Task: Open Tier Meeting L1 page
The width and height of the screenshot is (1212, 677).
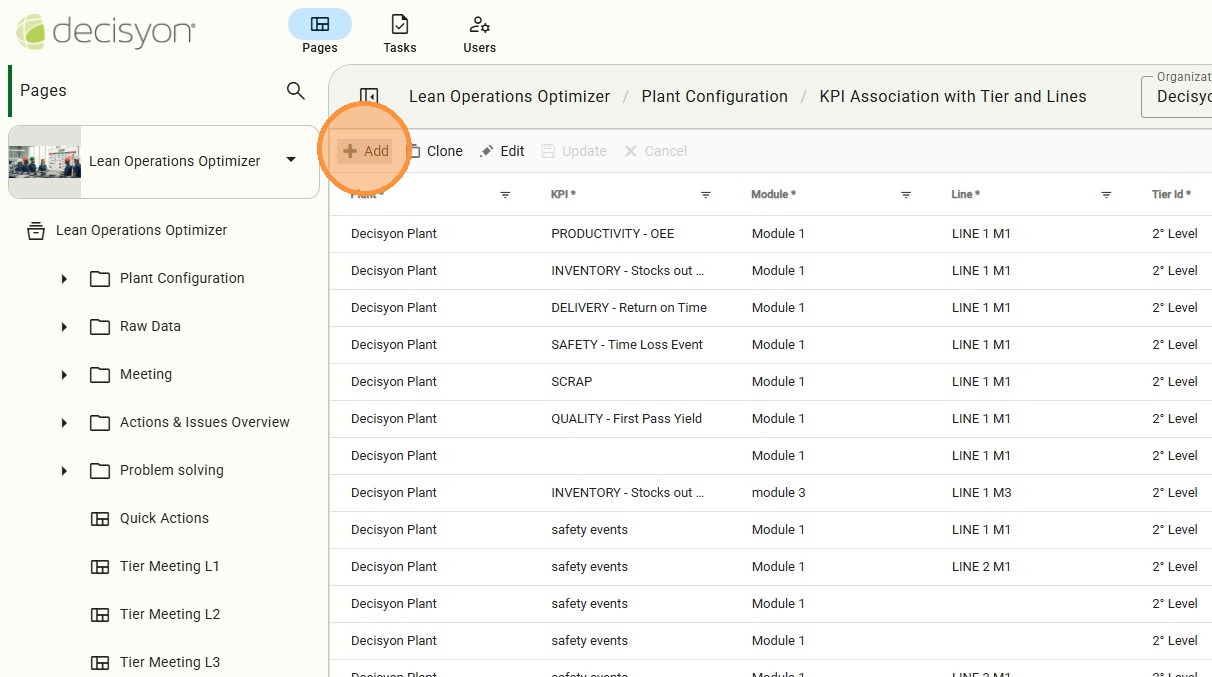Action: coord(169,566)
